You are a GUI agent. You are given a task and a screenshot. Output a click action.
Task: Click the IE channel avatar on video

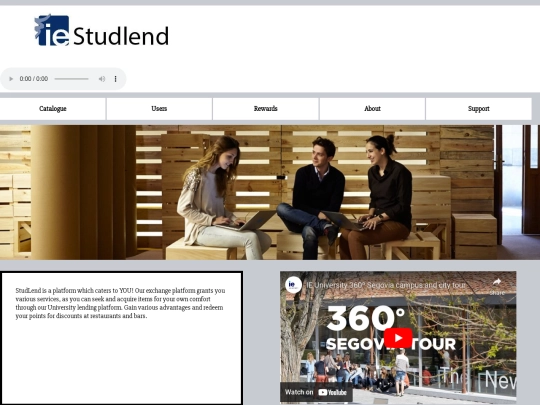pos(293,285)
